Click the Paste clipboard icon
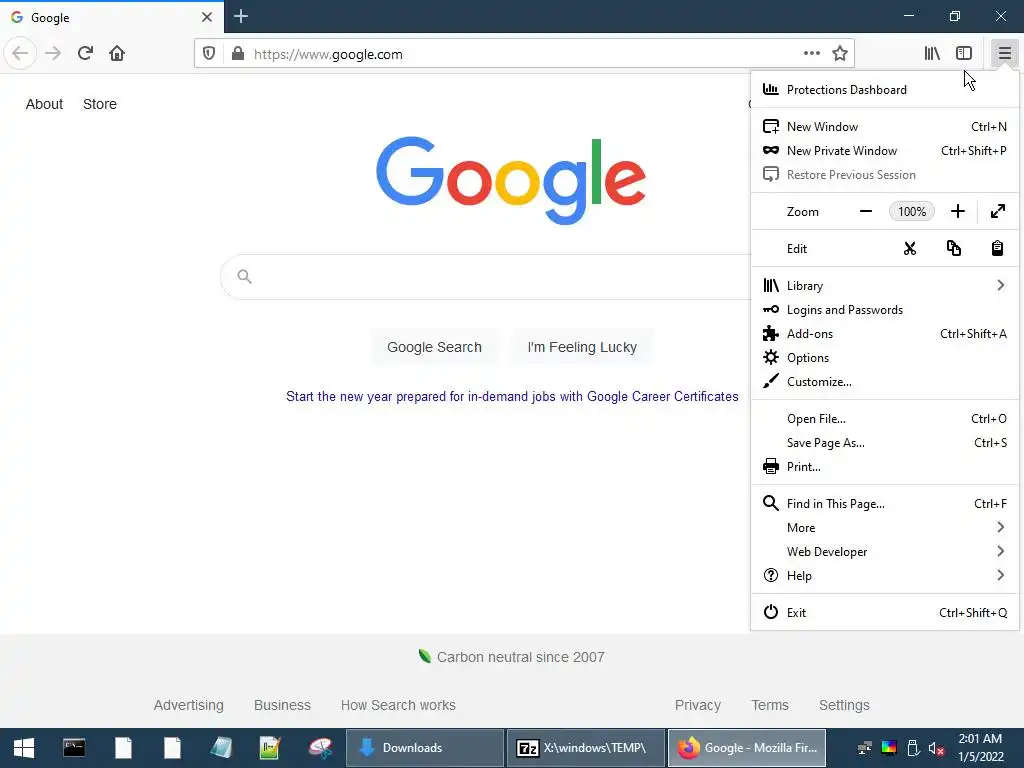The width and height of the screenshot is (1024, 768). coord(997,249)
